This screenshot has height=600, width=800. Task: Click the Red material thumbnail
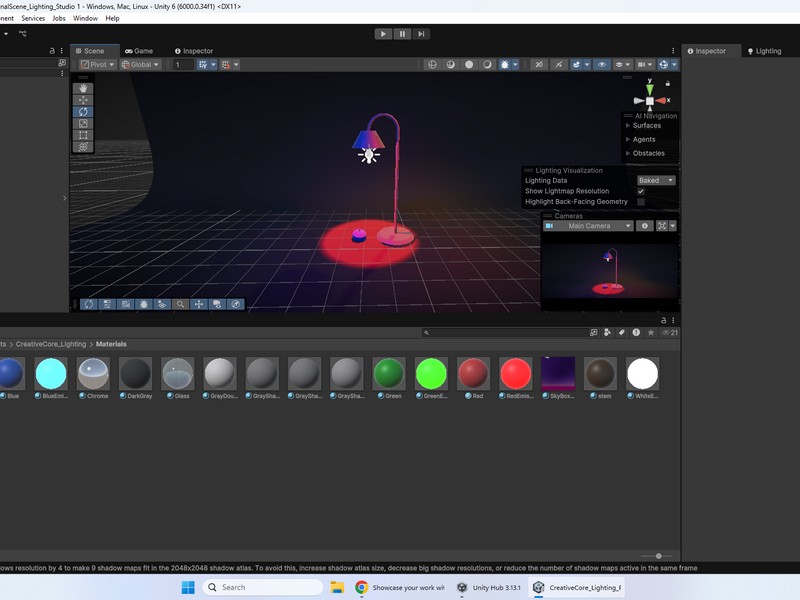tap(473, 374)
